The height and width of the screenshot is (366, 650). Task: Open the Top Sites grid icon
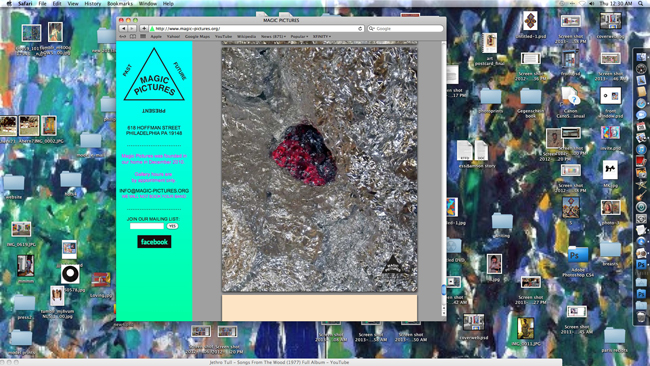(143, 36)
